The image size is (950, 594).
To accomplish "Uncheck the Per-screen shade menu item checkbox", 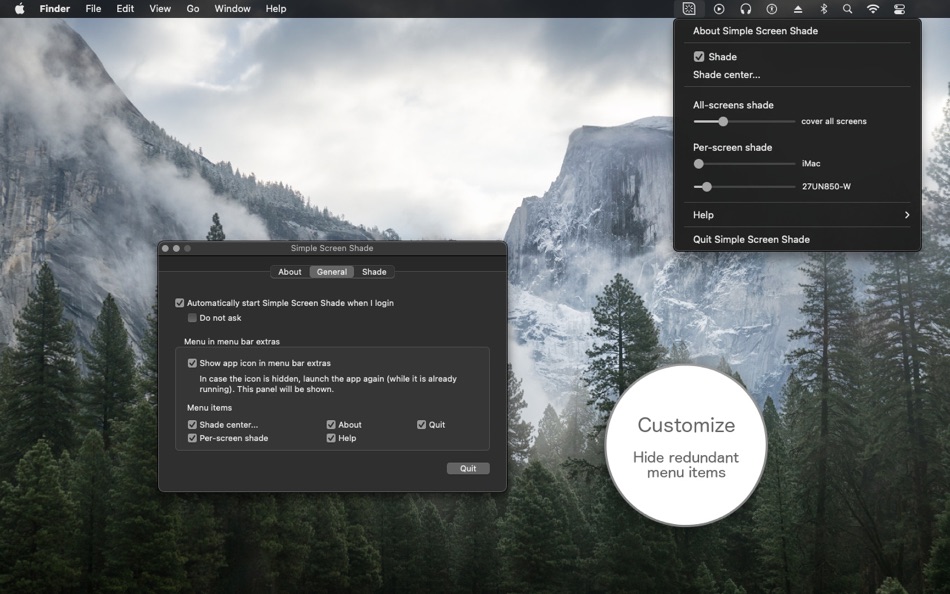I will [x=192, y=438].
